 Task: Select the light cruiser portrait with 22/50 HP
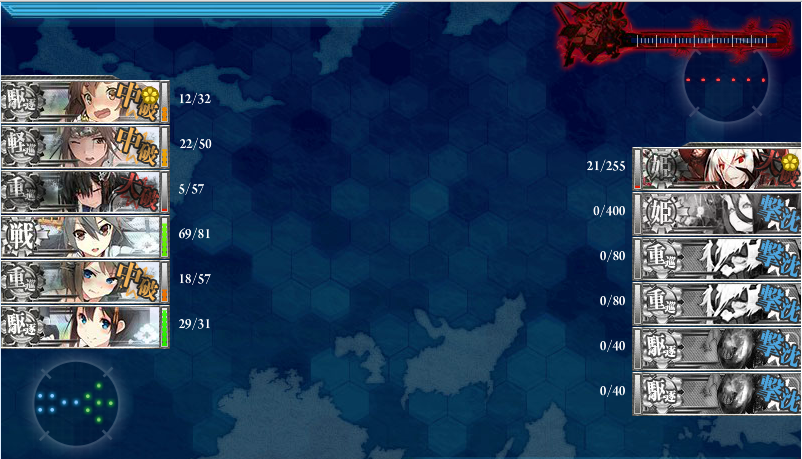pyautogui.click(x=85, y=146)
